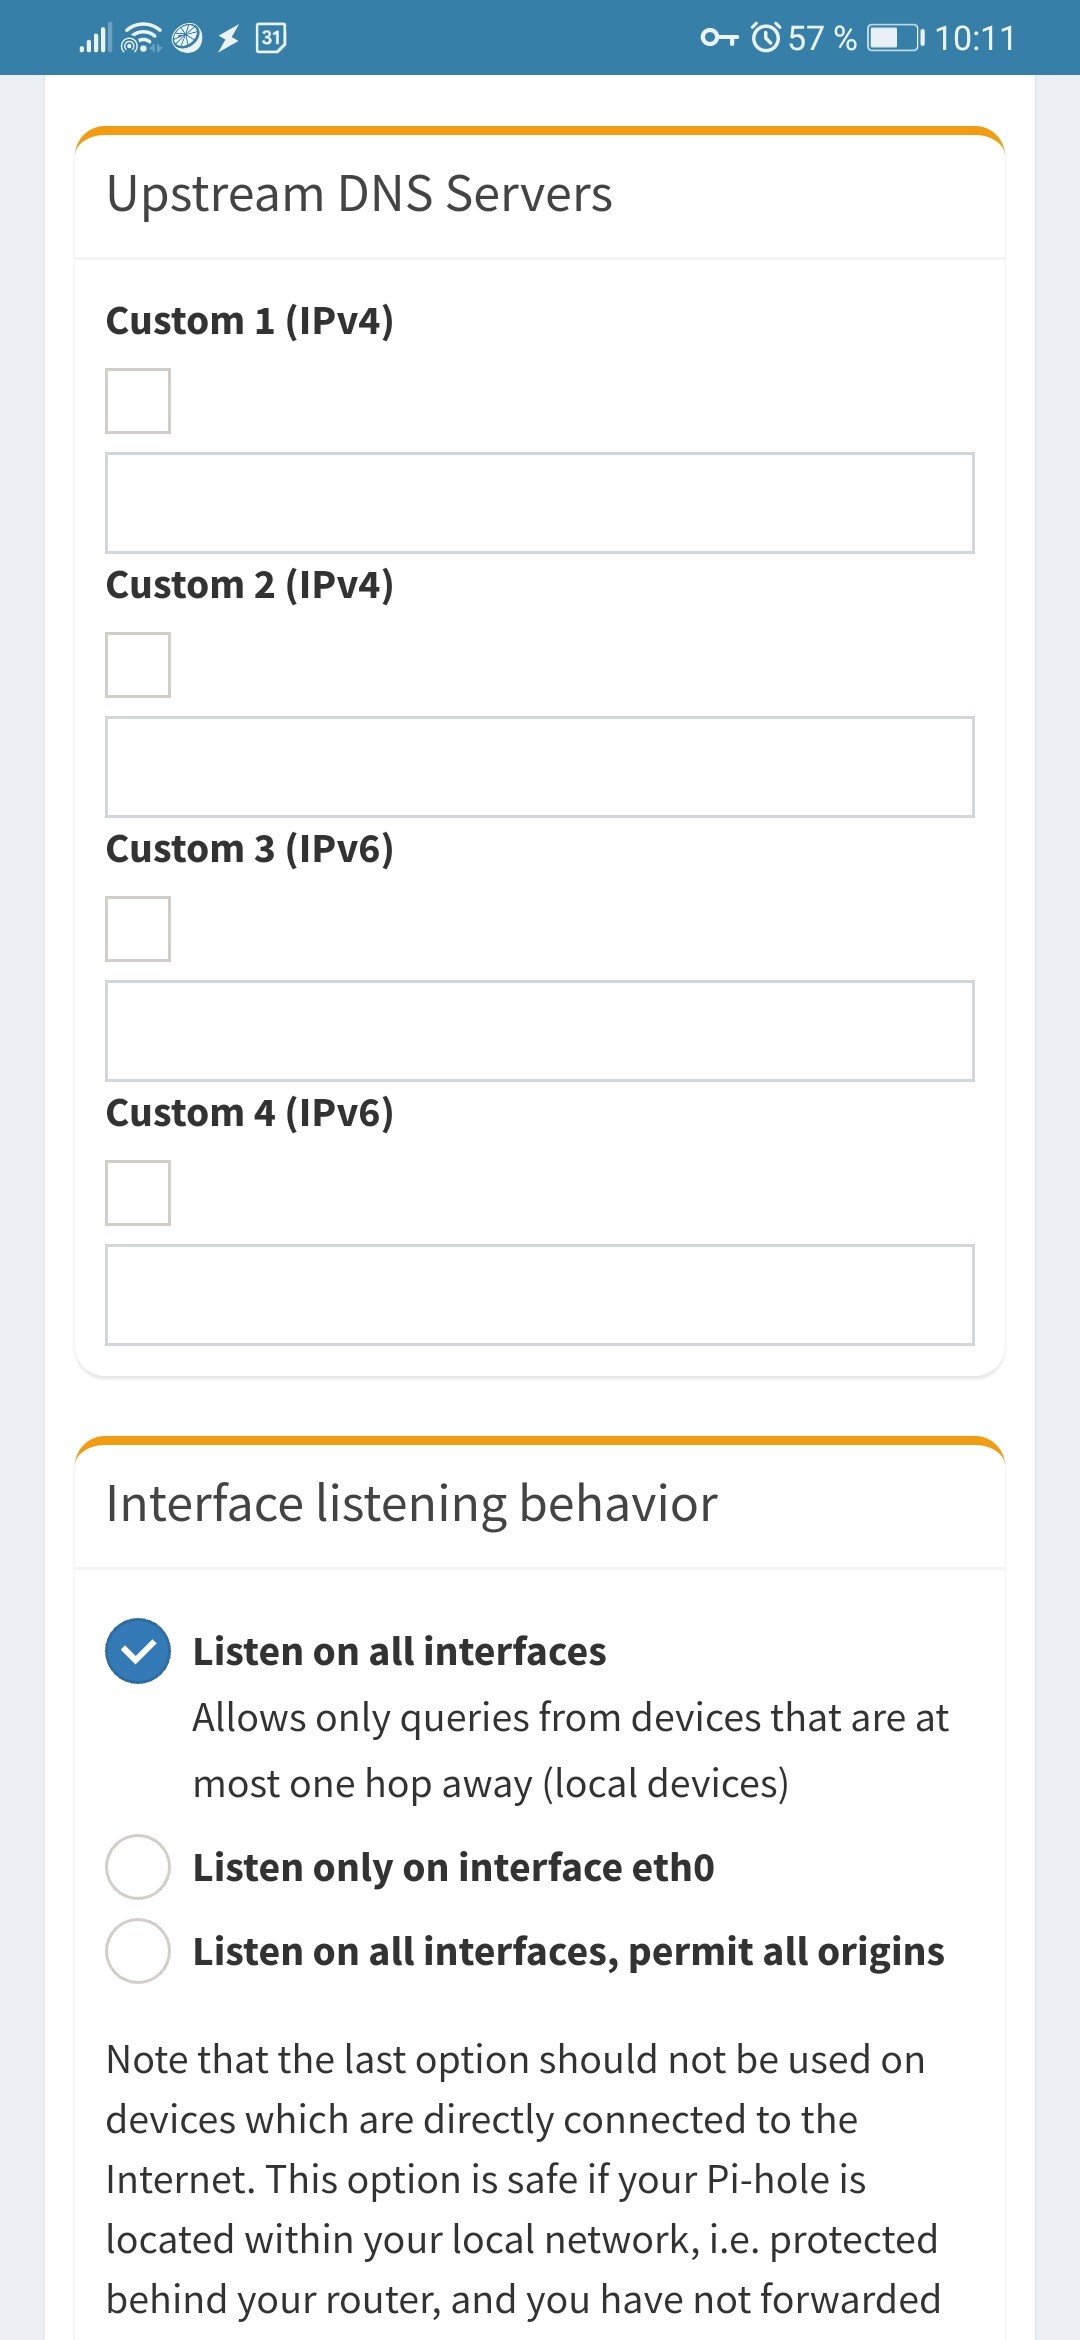This screenshot has height=2340, width=1080.
Task: Click the Custom 2 (IPv4) text box
Action: click(x=540, y=767)
